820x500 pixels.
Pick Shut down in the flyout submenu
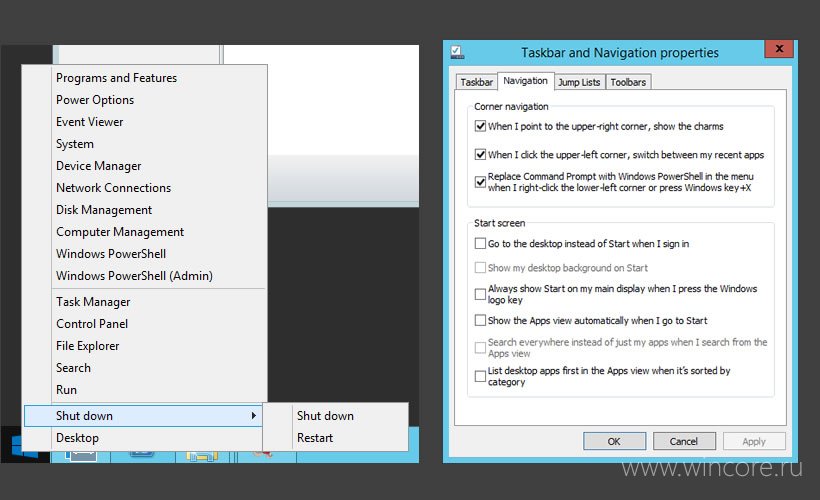(x=336, y=416)
